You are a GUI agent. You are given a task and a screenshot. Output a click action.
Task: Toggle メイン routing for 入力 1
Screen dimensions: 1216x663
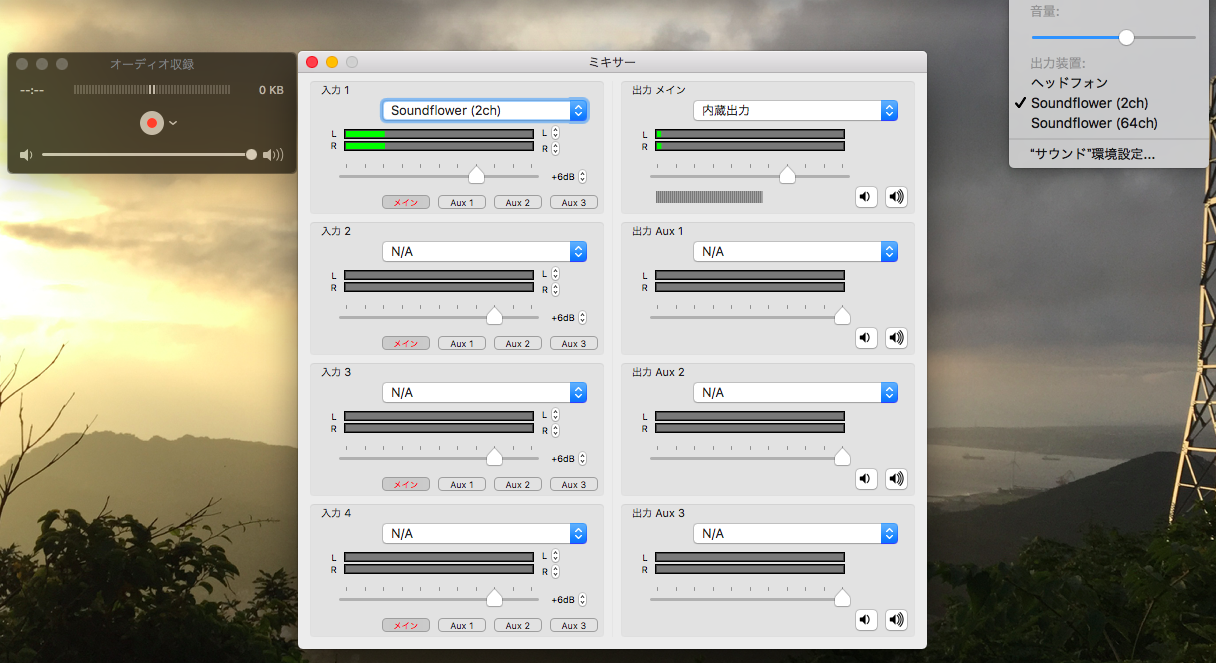(406, 202)
